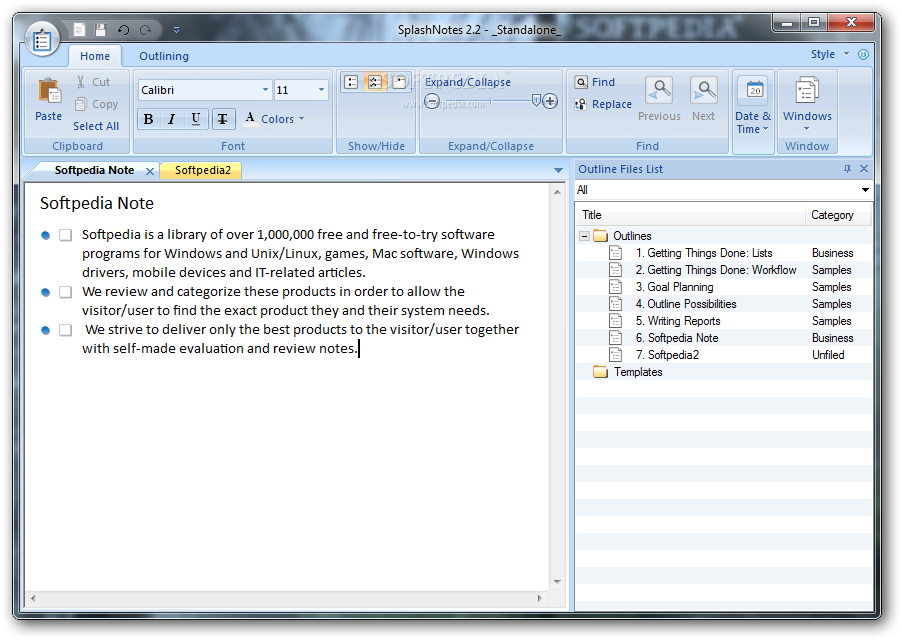Screen dimensions: 902x640
Task: Click the 'Softpedia Note' outline title text
Action: [x=97, y=203]
